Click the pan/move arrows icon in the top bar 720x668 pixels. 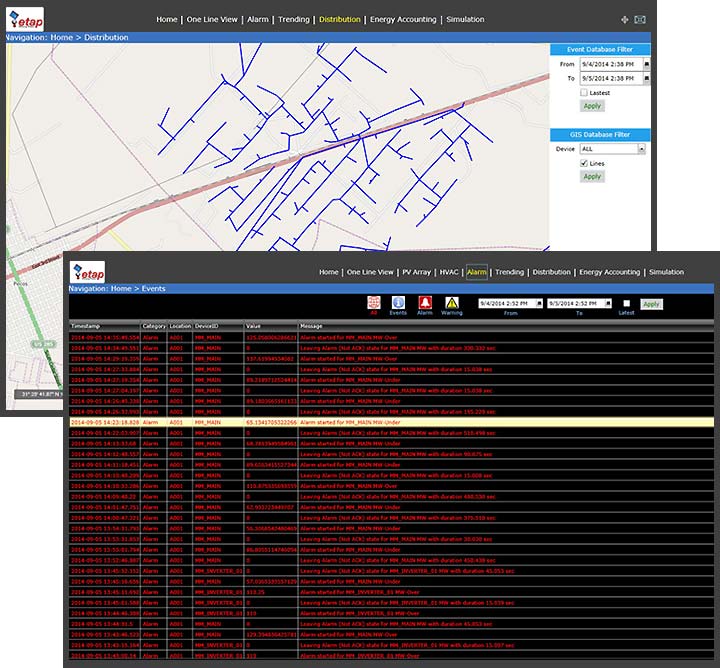coord(625,19)
